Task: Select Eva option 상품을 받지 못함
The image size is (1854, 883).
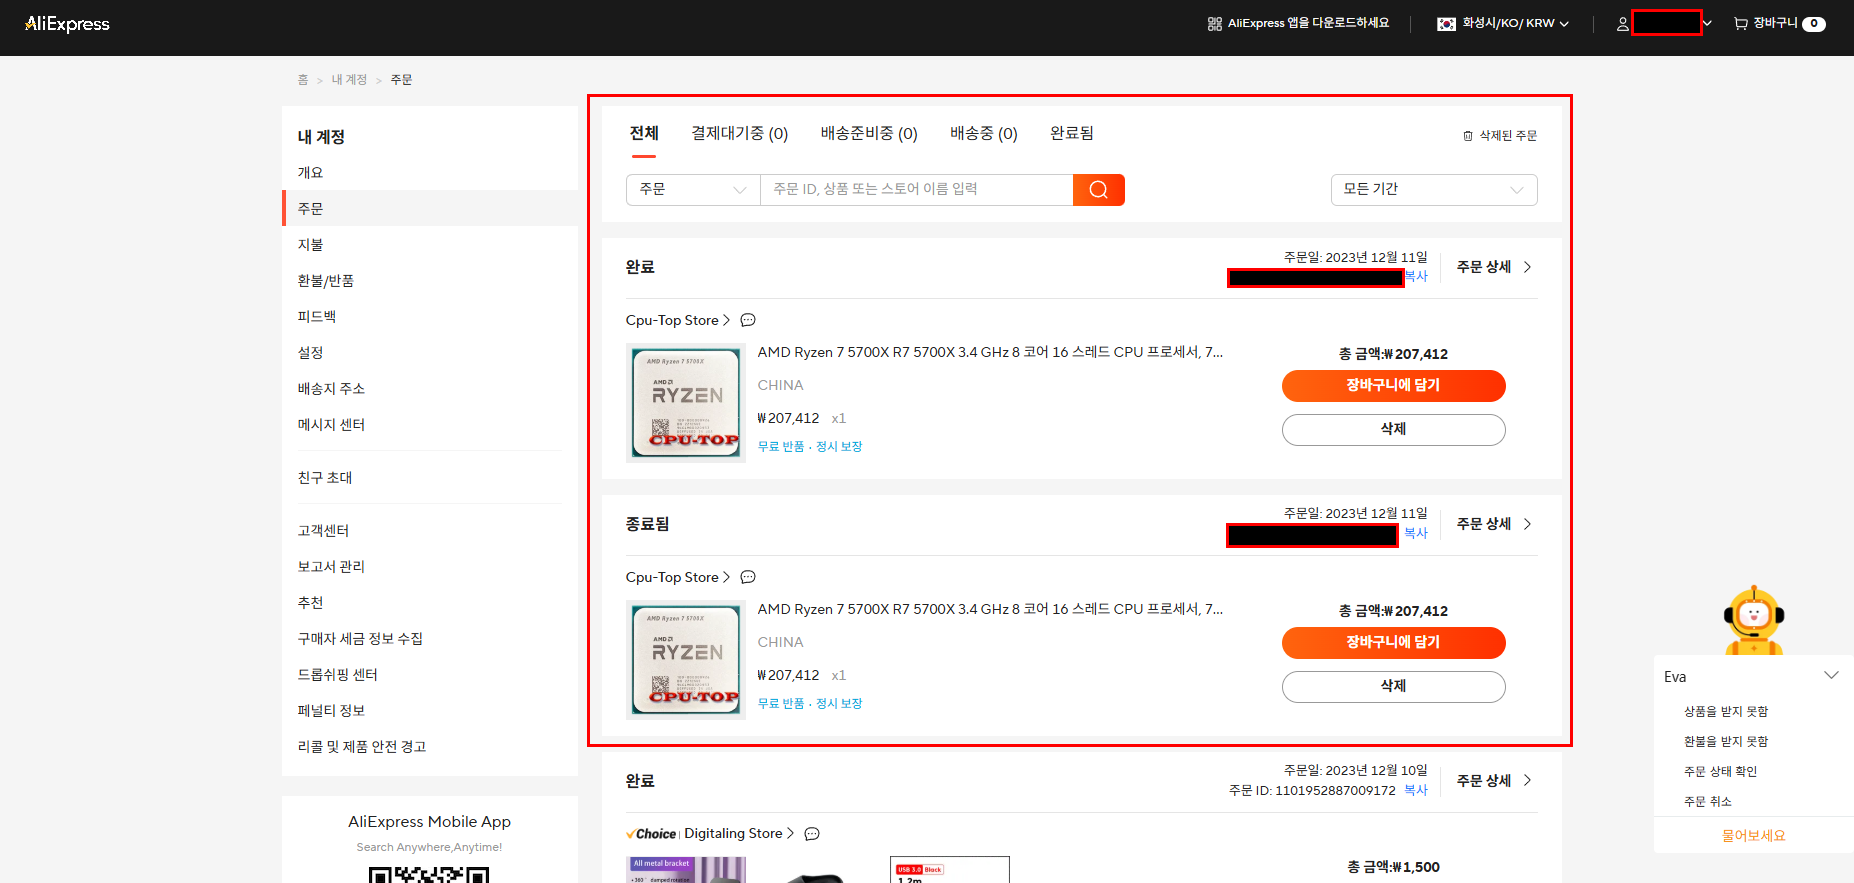Action: [1726, 711]
